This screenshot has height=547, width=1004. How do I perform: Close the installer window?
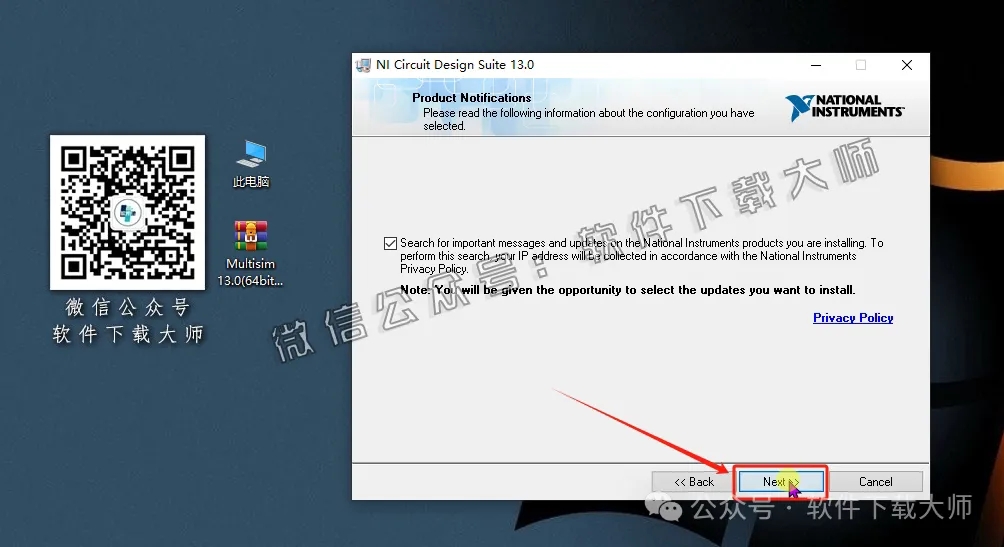[906, 65]
